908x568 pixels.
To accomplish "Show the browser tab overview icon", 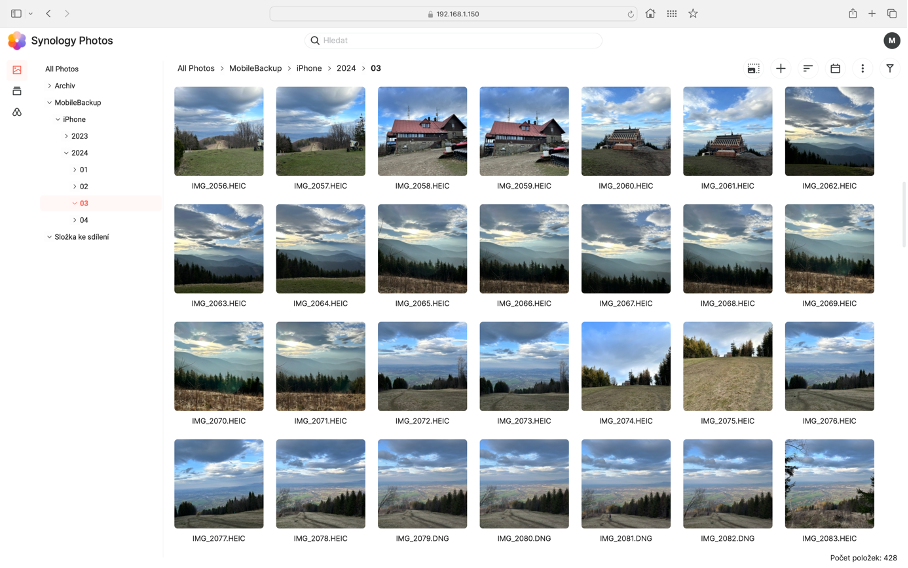I will pos(892,13).
